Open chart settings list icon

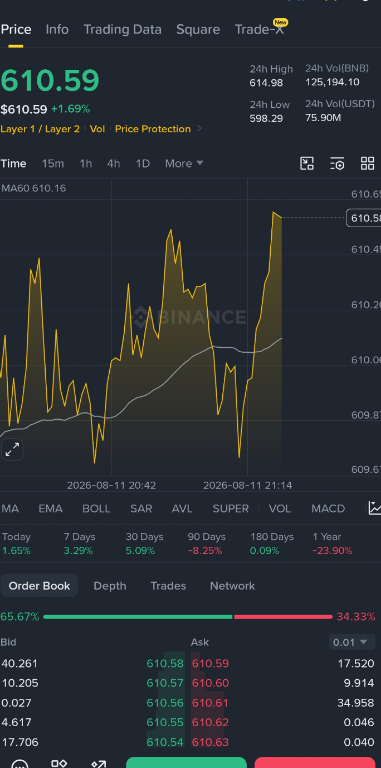(x=337, y=164)
